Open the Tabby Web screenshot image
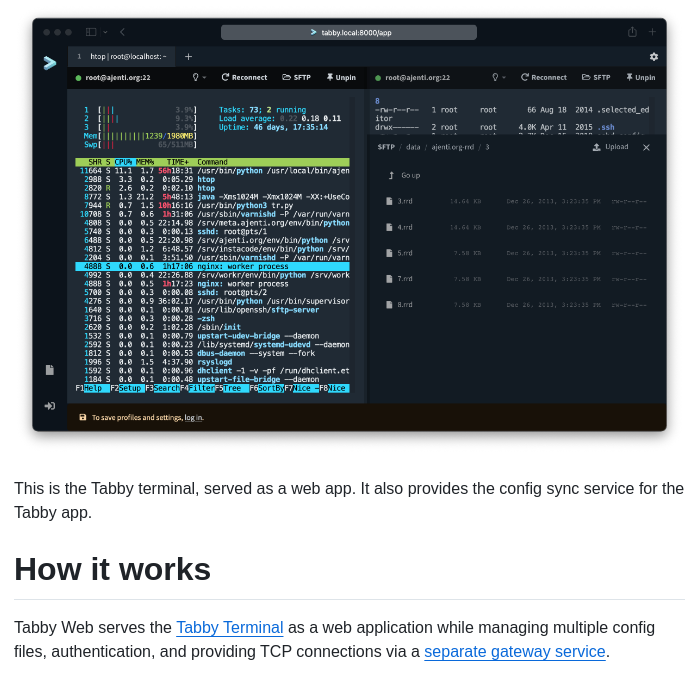Image resolution: width=694 pixels, height=675 pixels. pos(349,224)
